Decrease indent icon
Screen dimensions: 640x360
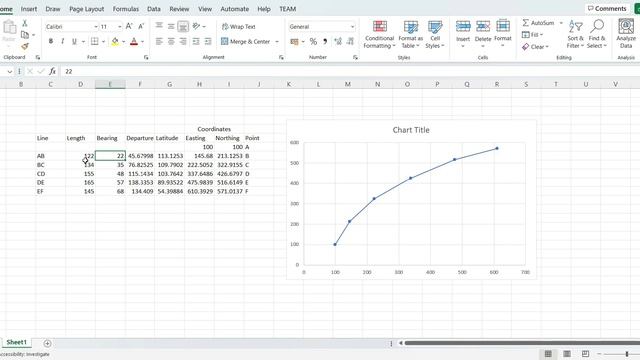pyautogui.click(x=196, y=41)
